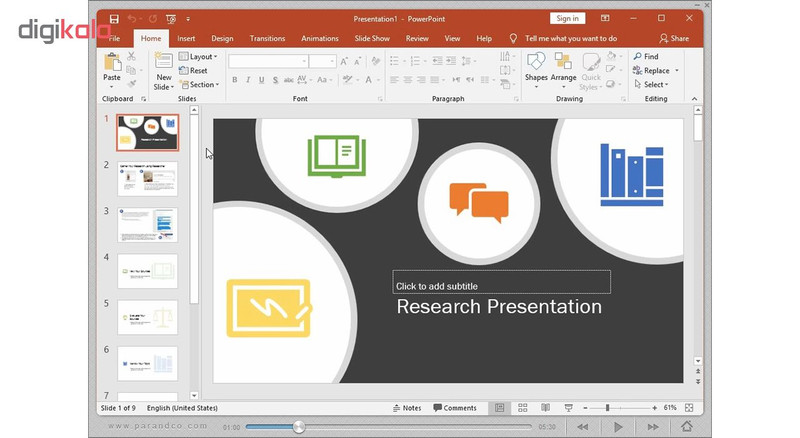Open the Select dropdown in Editing
This screenshot has width=800, height=438.
point(652,84)
